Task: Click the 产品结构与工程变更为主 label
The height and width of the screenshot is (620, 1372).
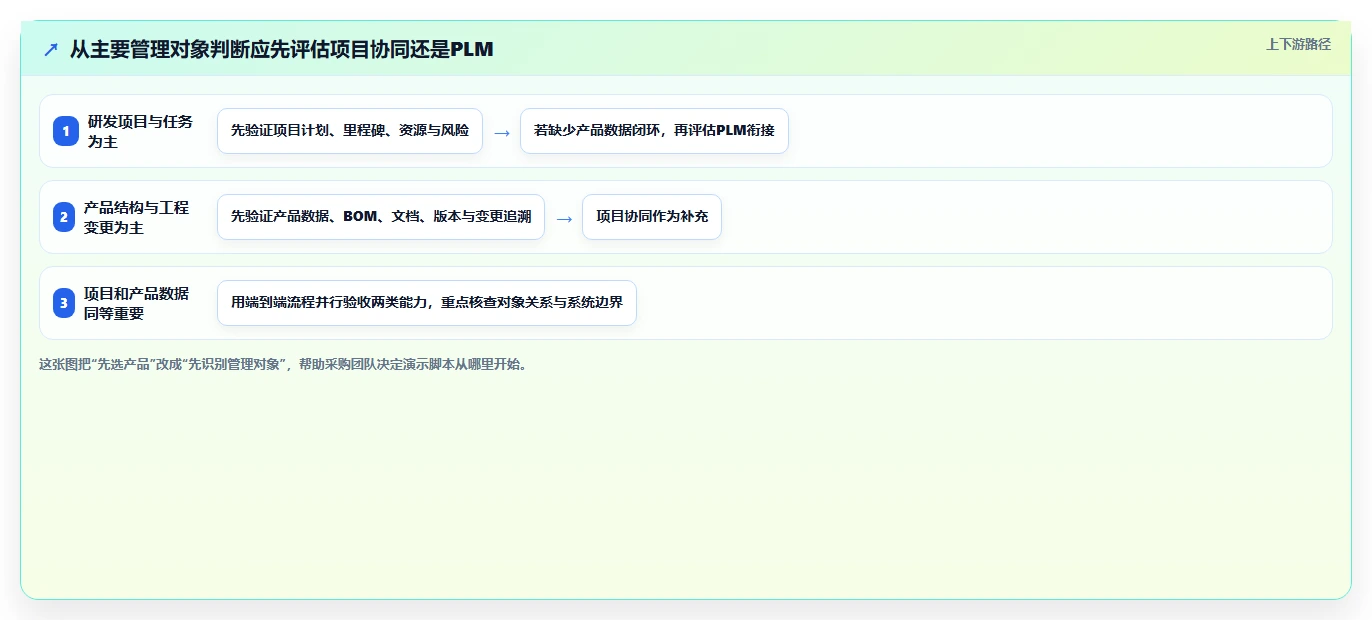Action: [137, 217]
